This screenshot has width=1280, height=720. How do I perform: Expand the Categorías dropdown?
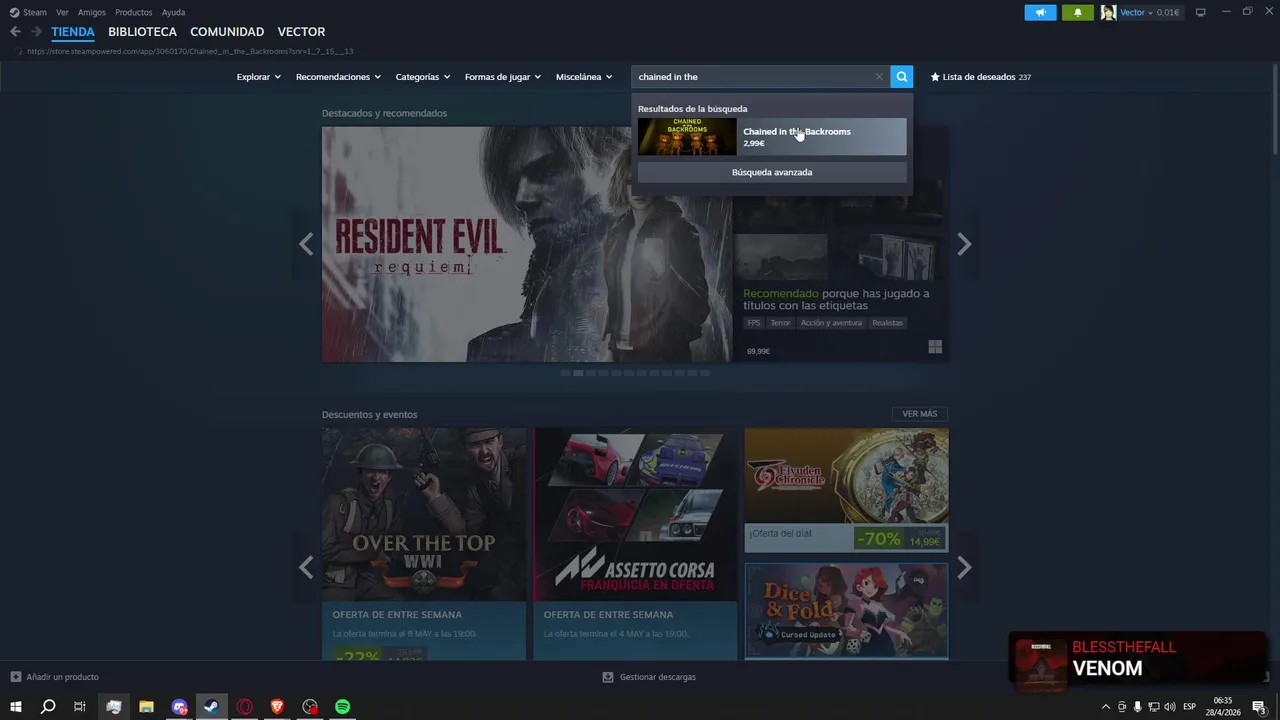[423, 77]
